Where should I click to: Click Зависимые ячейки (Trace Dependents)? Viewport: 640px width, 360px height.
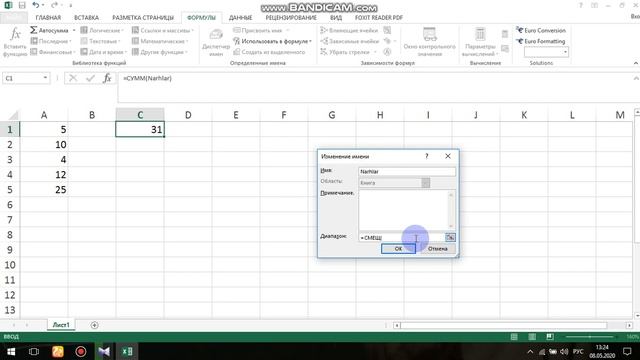point(350,41)
